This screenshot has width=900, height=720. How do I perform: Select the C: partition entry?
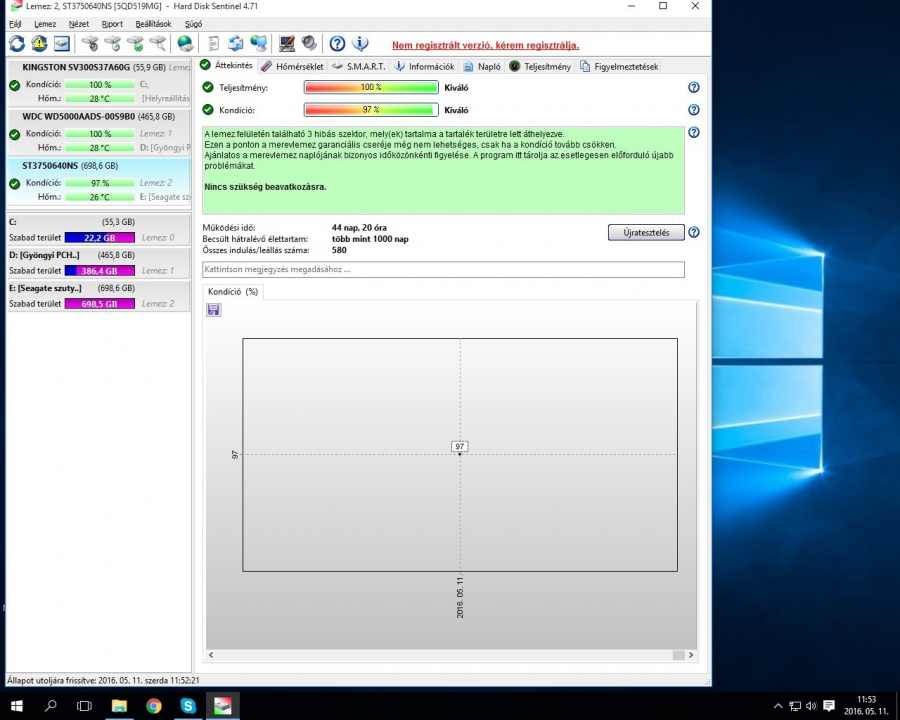[x=99, y=230]
